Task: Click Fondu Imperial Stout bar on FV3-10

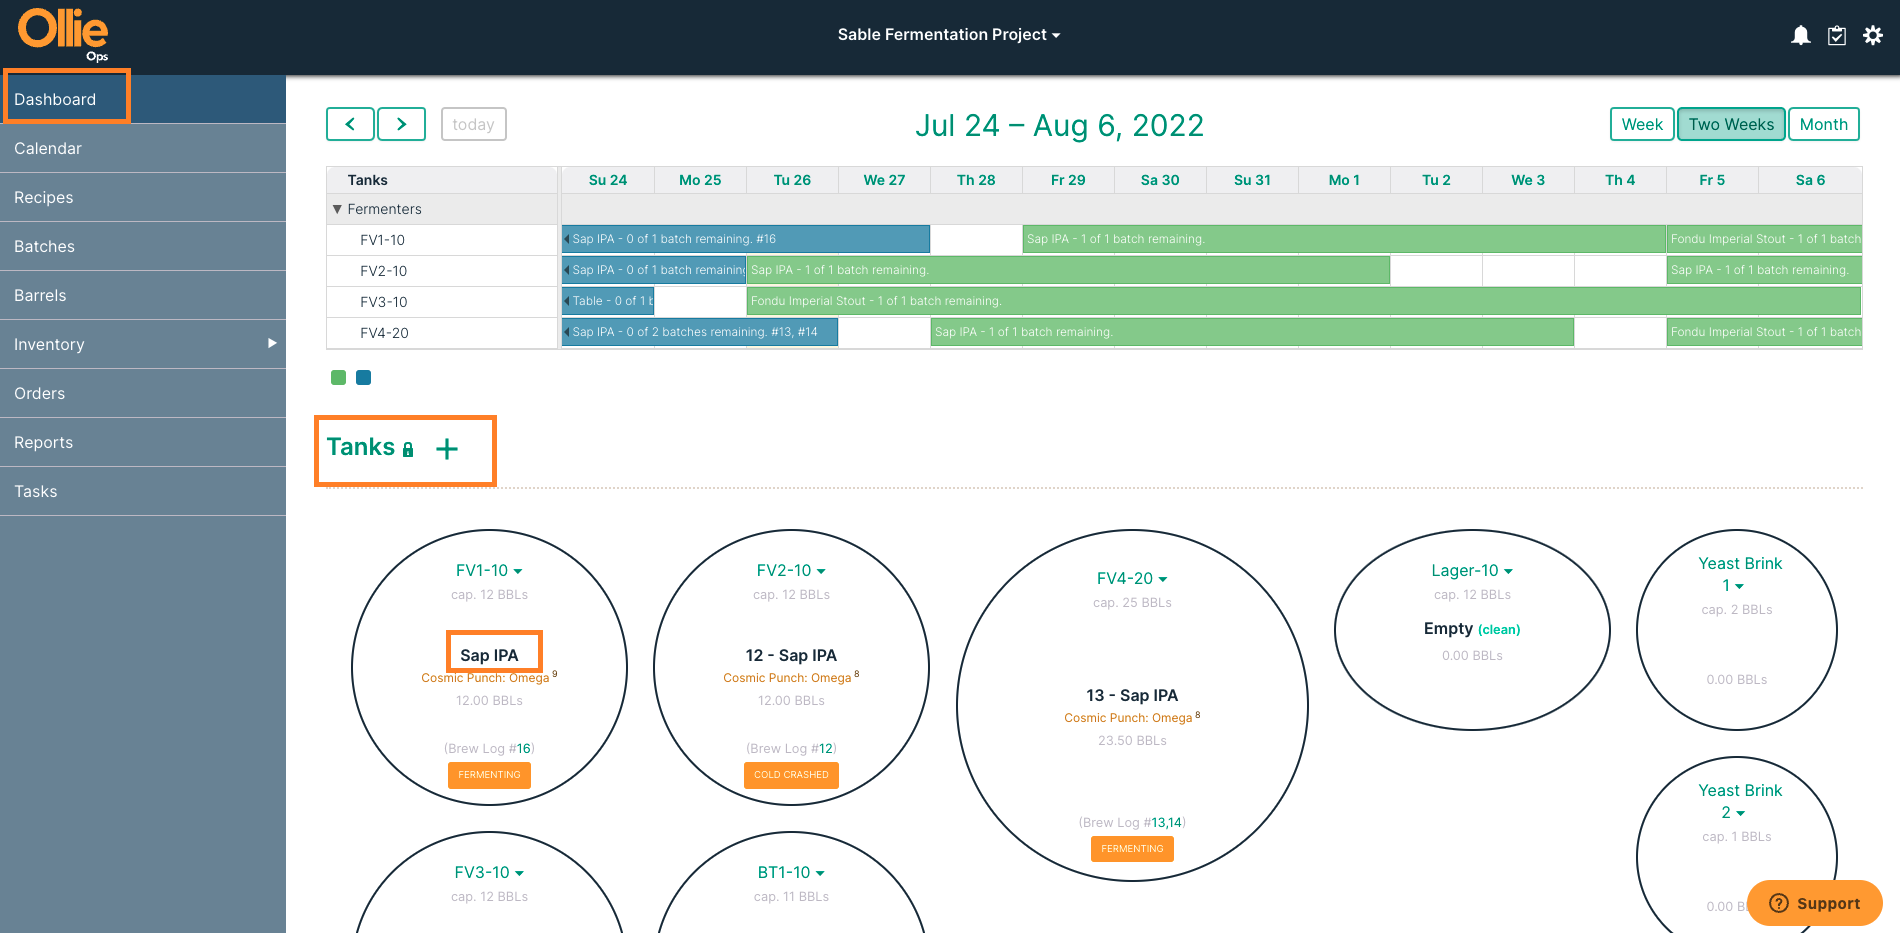Action: 1304,301
